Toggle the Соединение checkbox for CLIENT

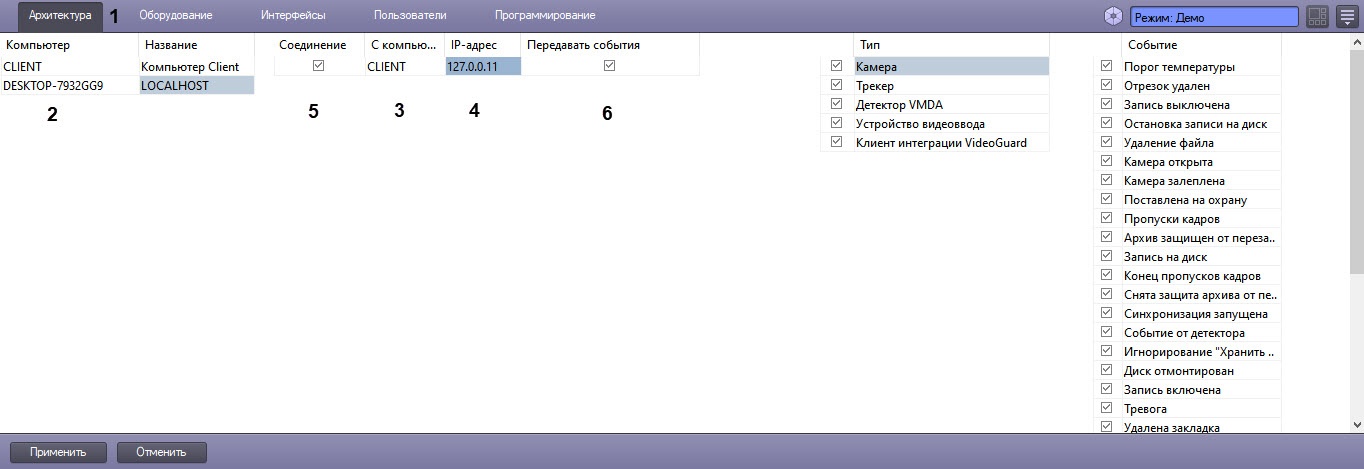318,66
